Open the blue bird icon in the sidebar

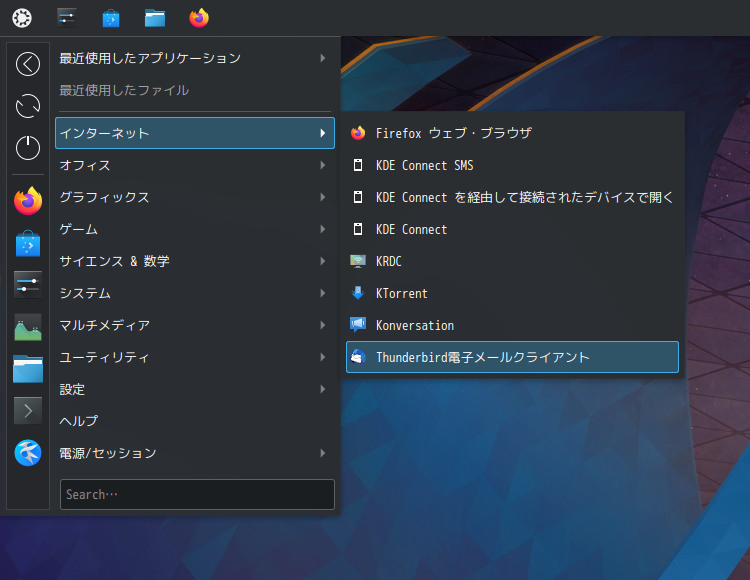[x=28, y=453]
